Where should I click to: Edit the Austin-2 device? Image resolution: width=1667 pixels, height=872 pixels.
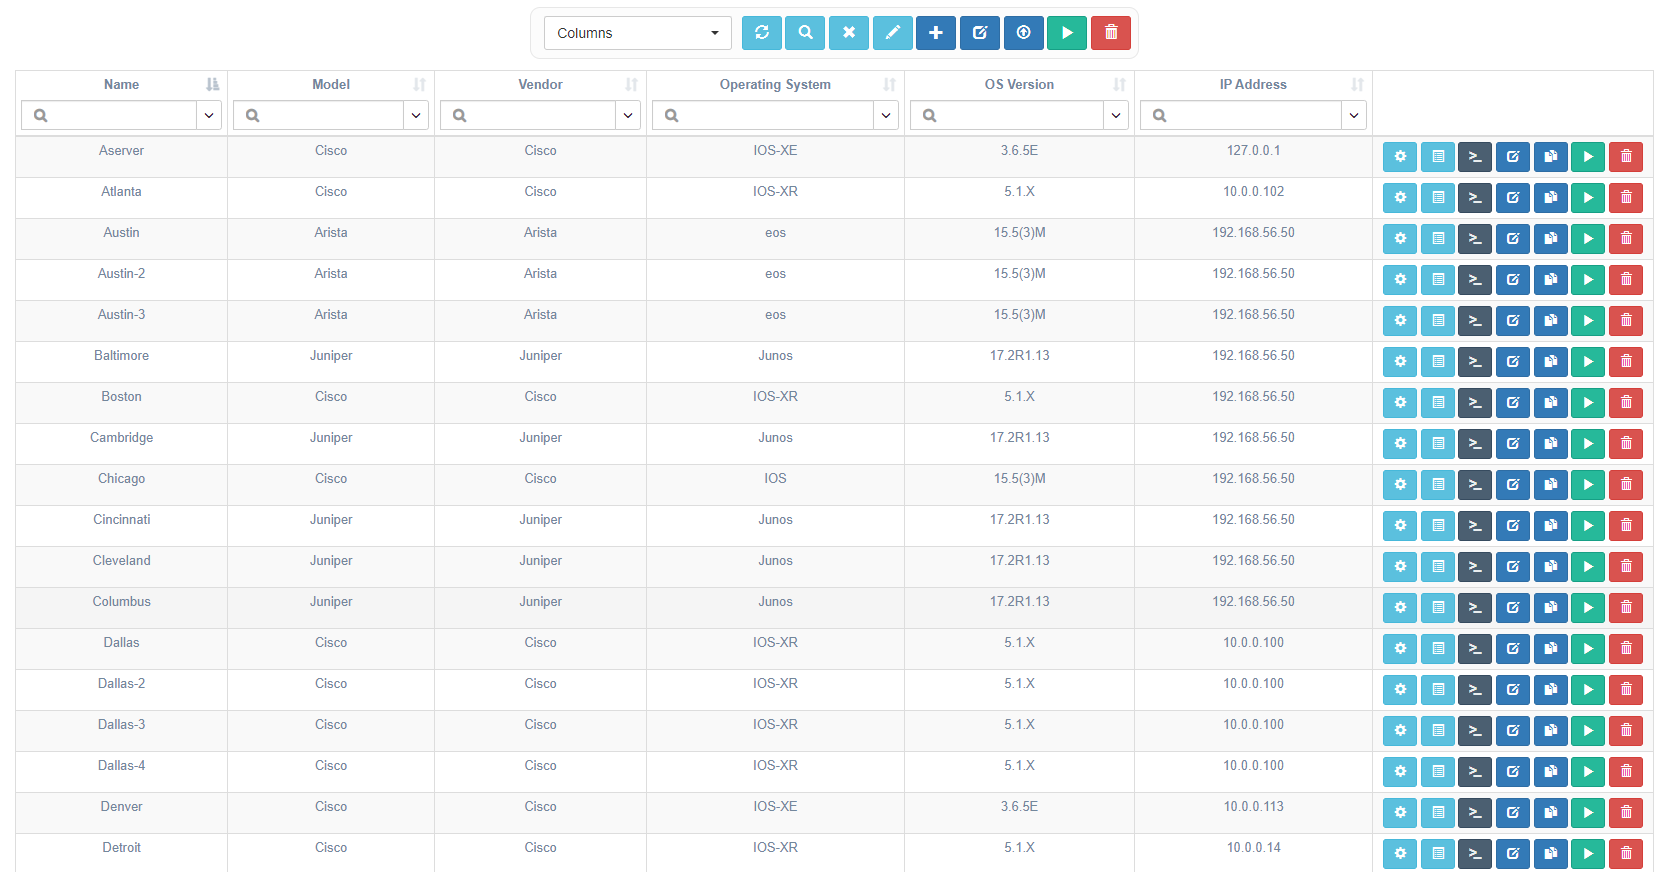[1513, 280]
